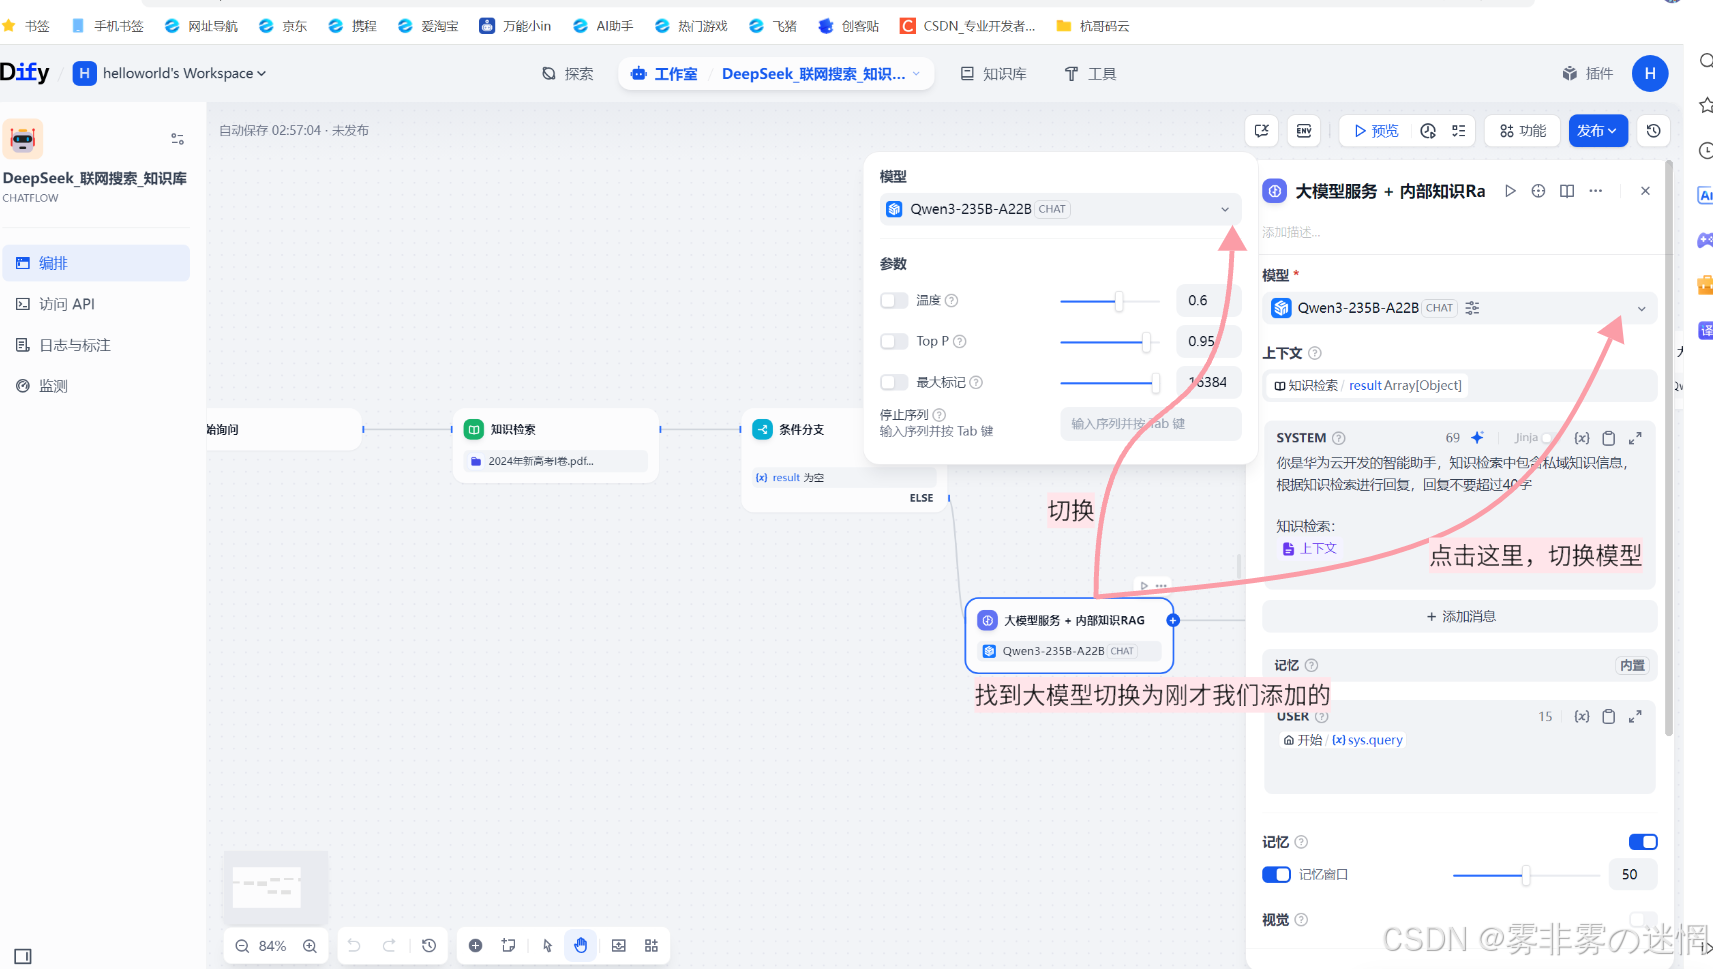
Task: Open help book icon in panel header
Action: click(1567, 191)
